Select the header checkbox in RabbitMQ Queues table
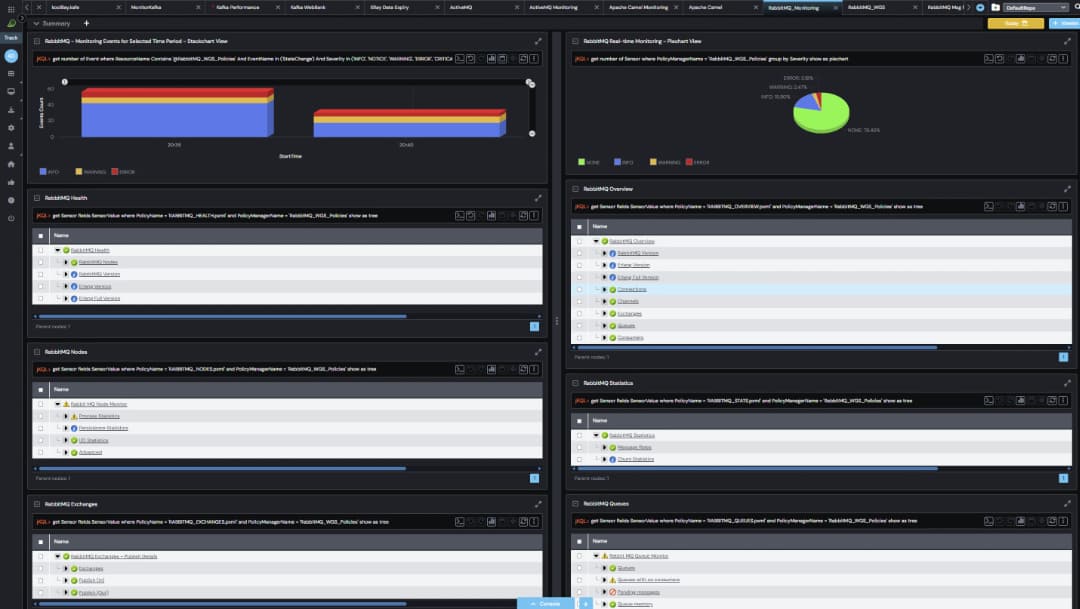Screen dimensions: 1080x609 coord(580,540)
